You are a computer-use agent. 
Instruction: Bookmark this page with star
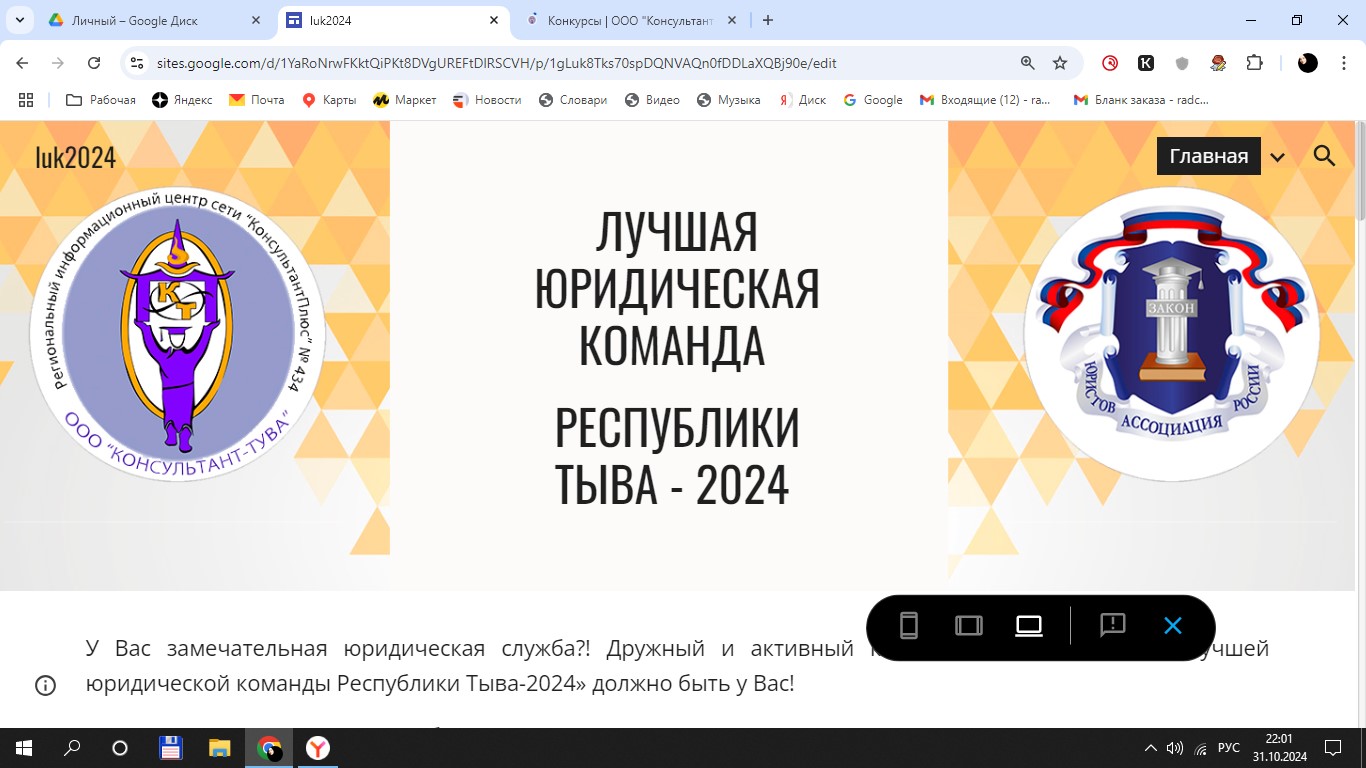[1060, 63]
